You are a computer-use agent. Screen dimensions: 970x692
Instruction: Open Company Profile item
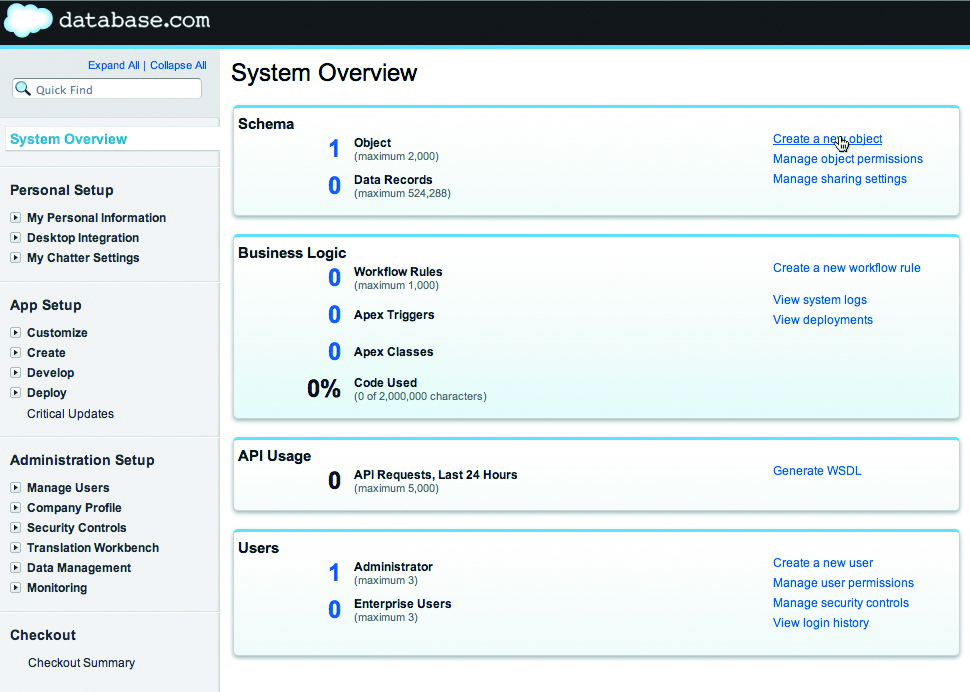[74, 508]
